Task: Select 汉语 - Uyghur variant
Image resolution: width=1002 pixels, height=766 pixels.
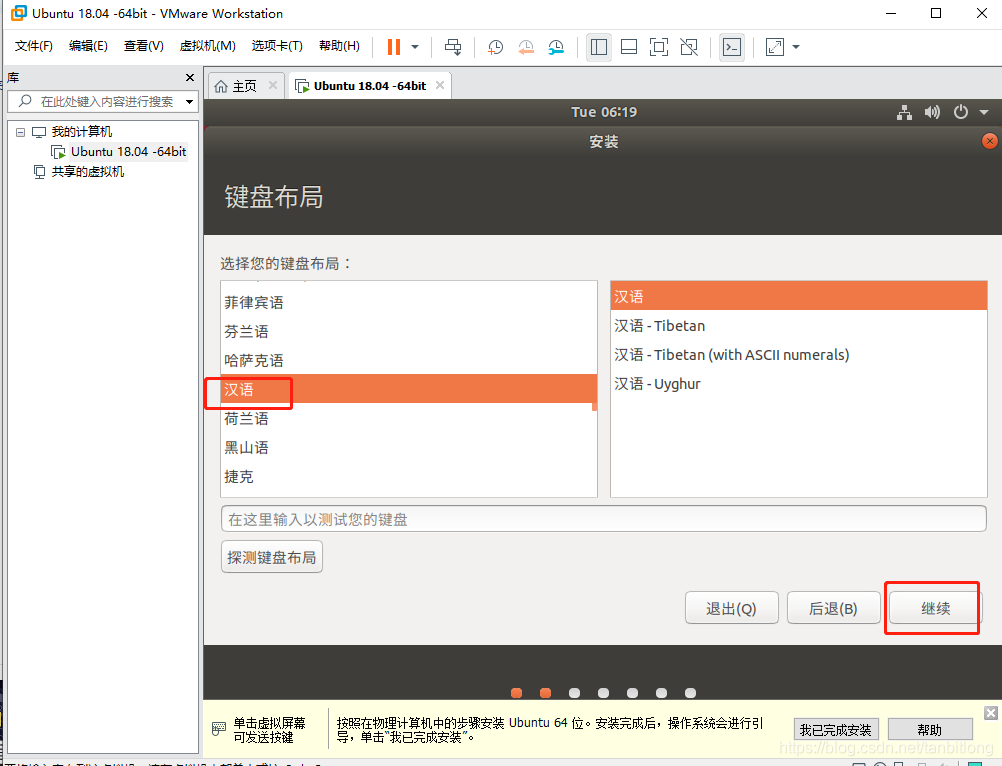Action: [x=799, y=383]
